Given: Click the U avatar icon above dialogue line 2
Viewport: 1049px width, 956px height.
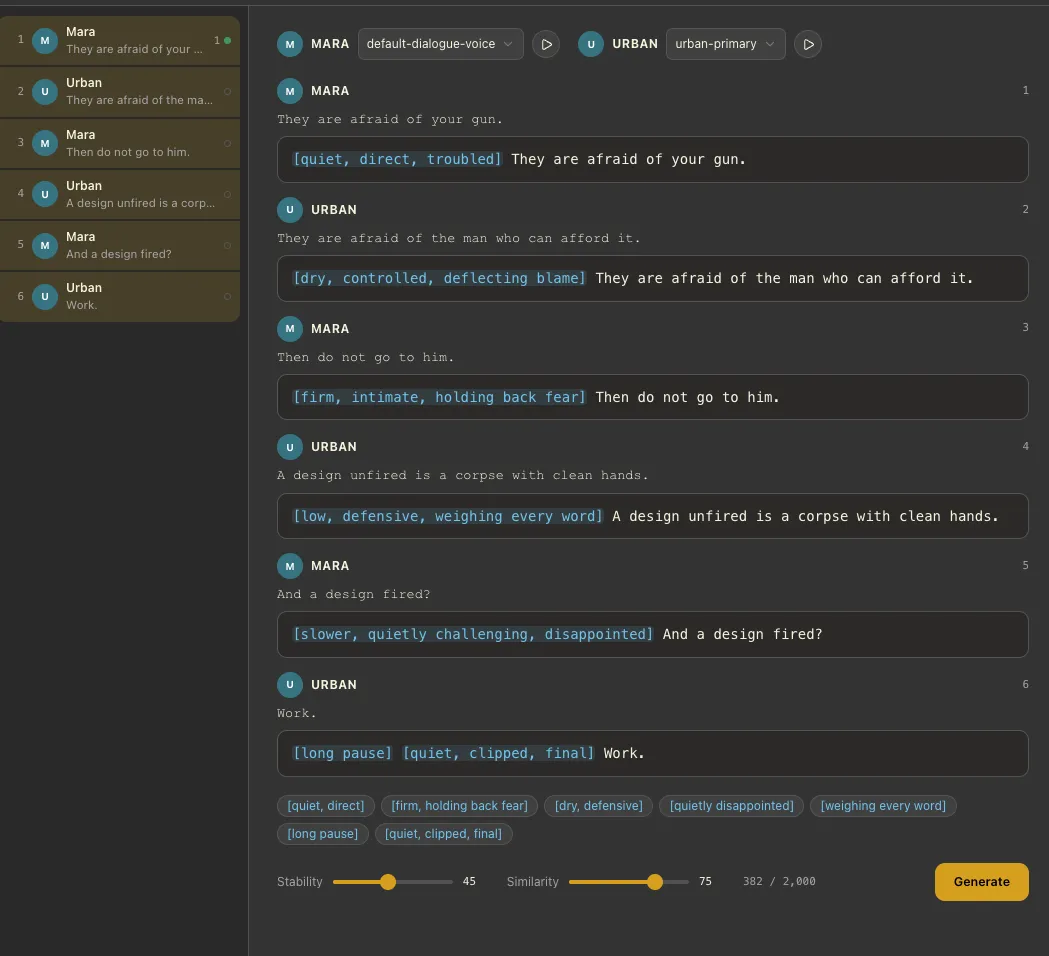Looking at the screenshot, I should click(x=290, y=209).
